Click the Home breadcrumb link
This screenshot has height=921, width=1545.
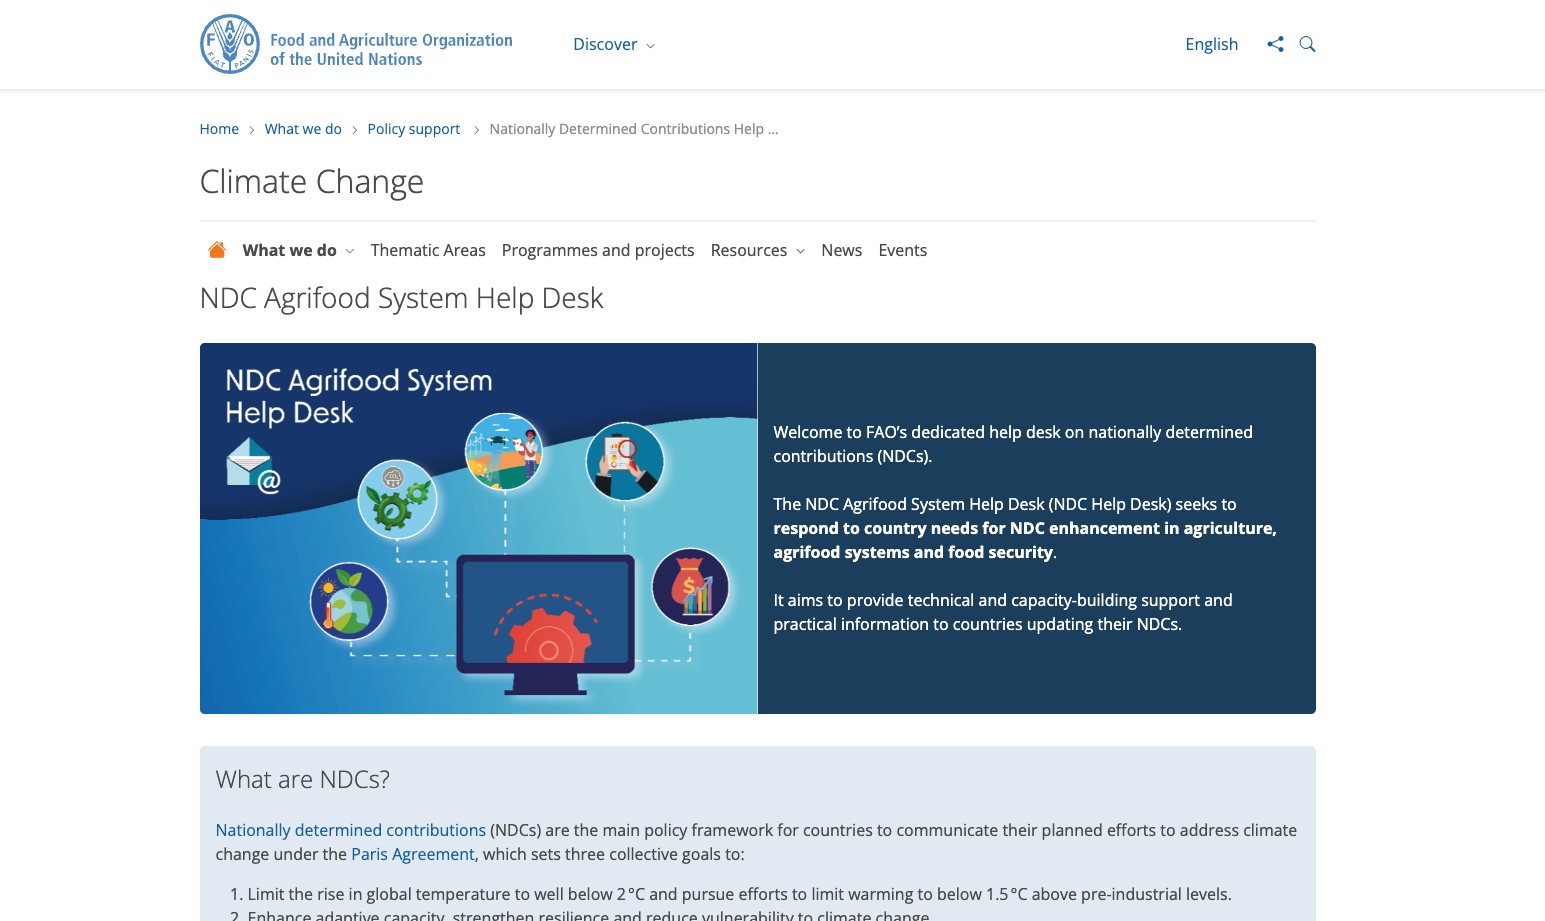point(219,128)
